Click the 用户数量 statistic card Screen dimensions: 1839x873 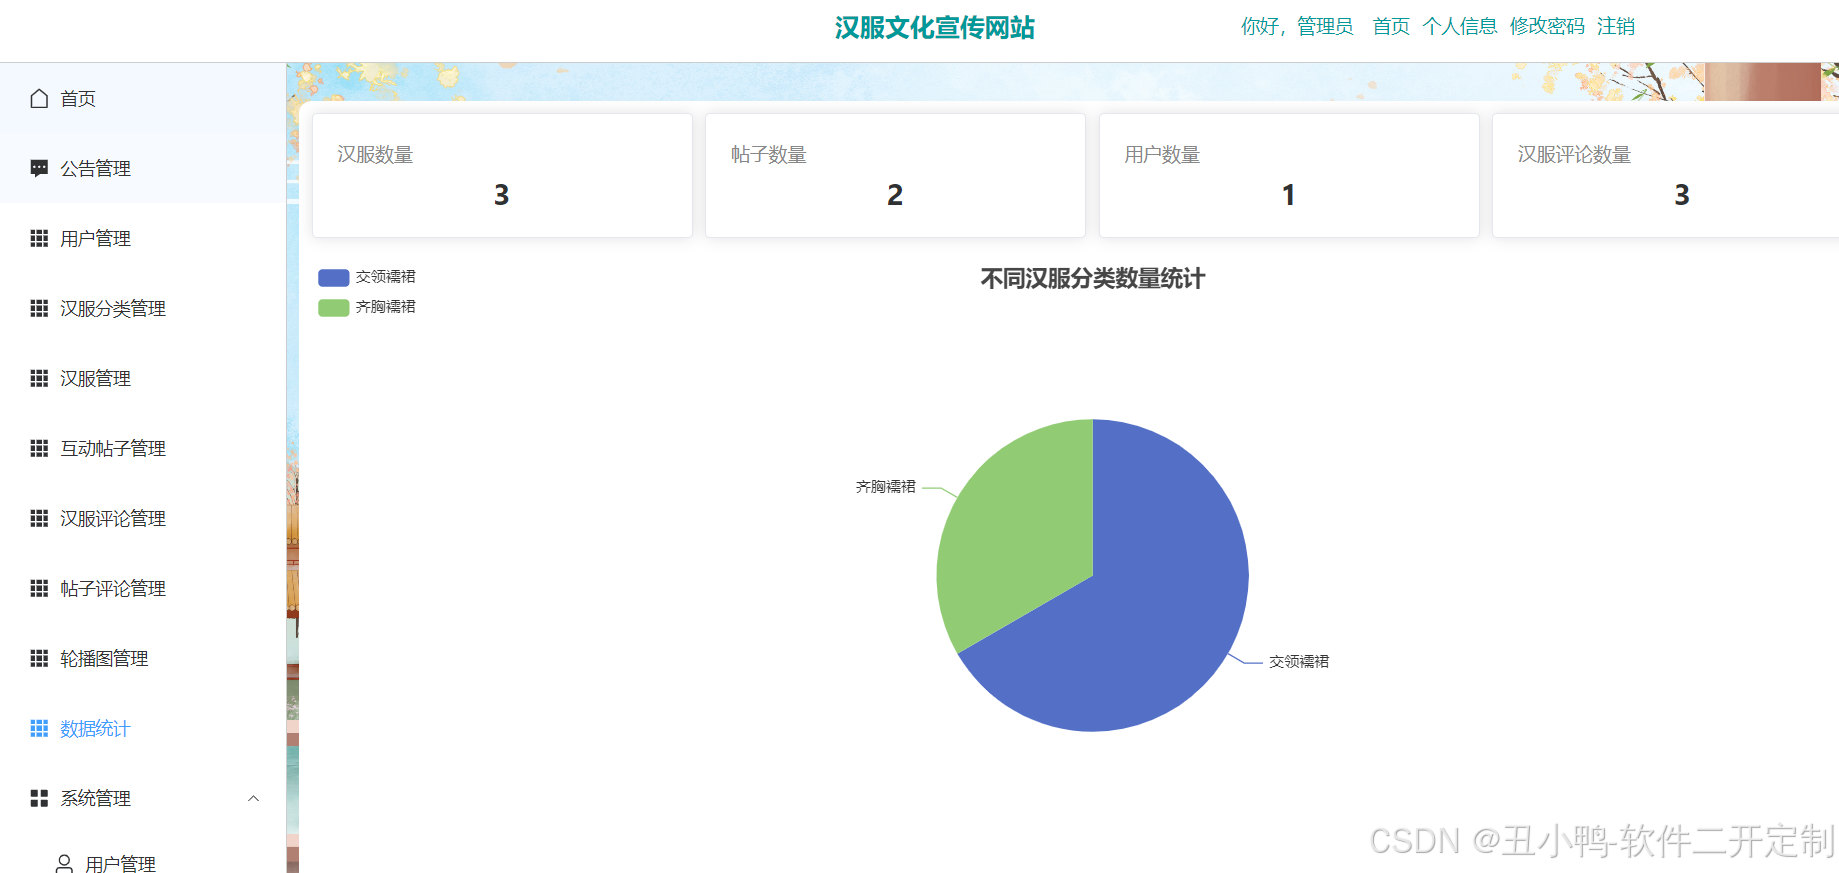[x=1289, y=175]
